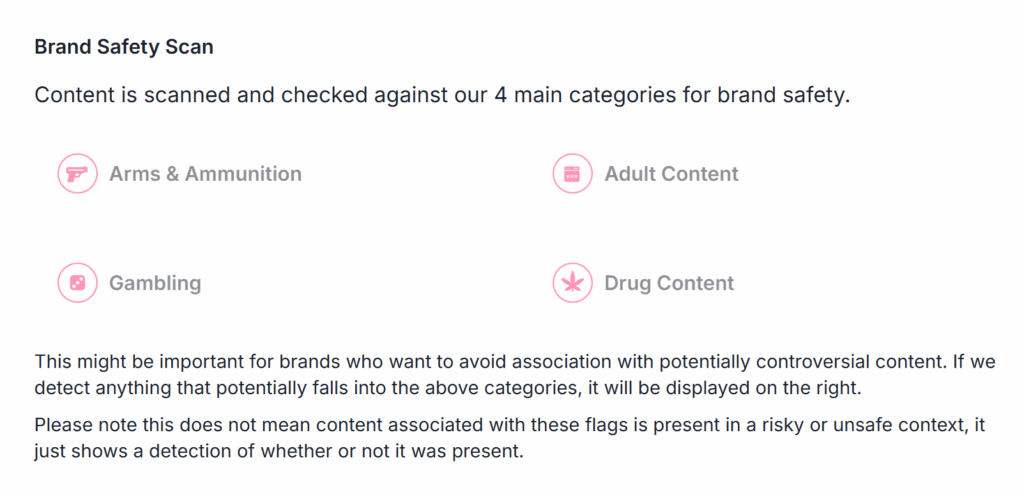Click the Gambling category label
The image size is (1024, 497).
pos(155,283)
